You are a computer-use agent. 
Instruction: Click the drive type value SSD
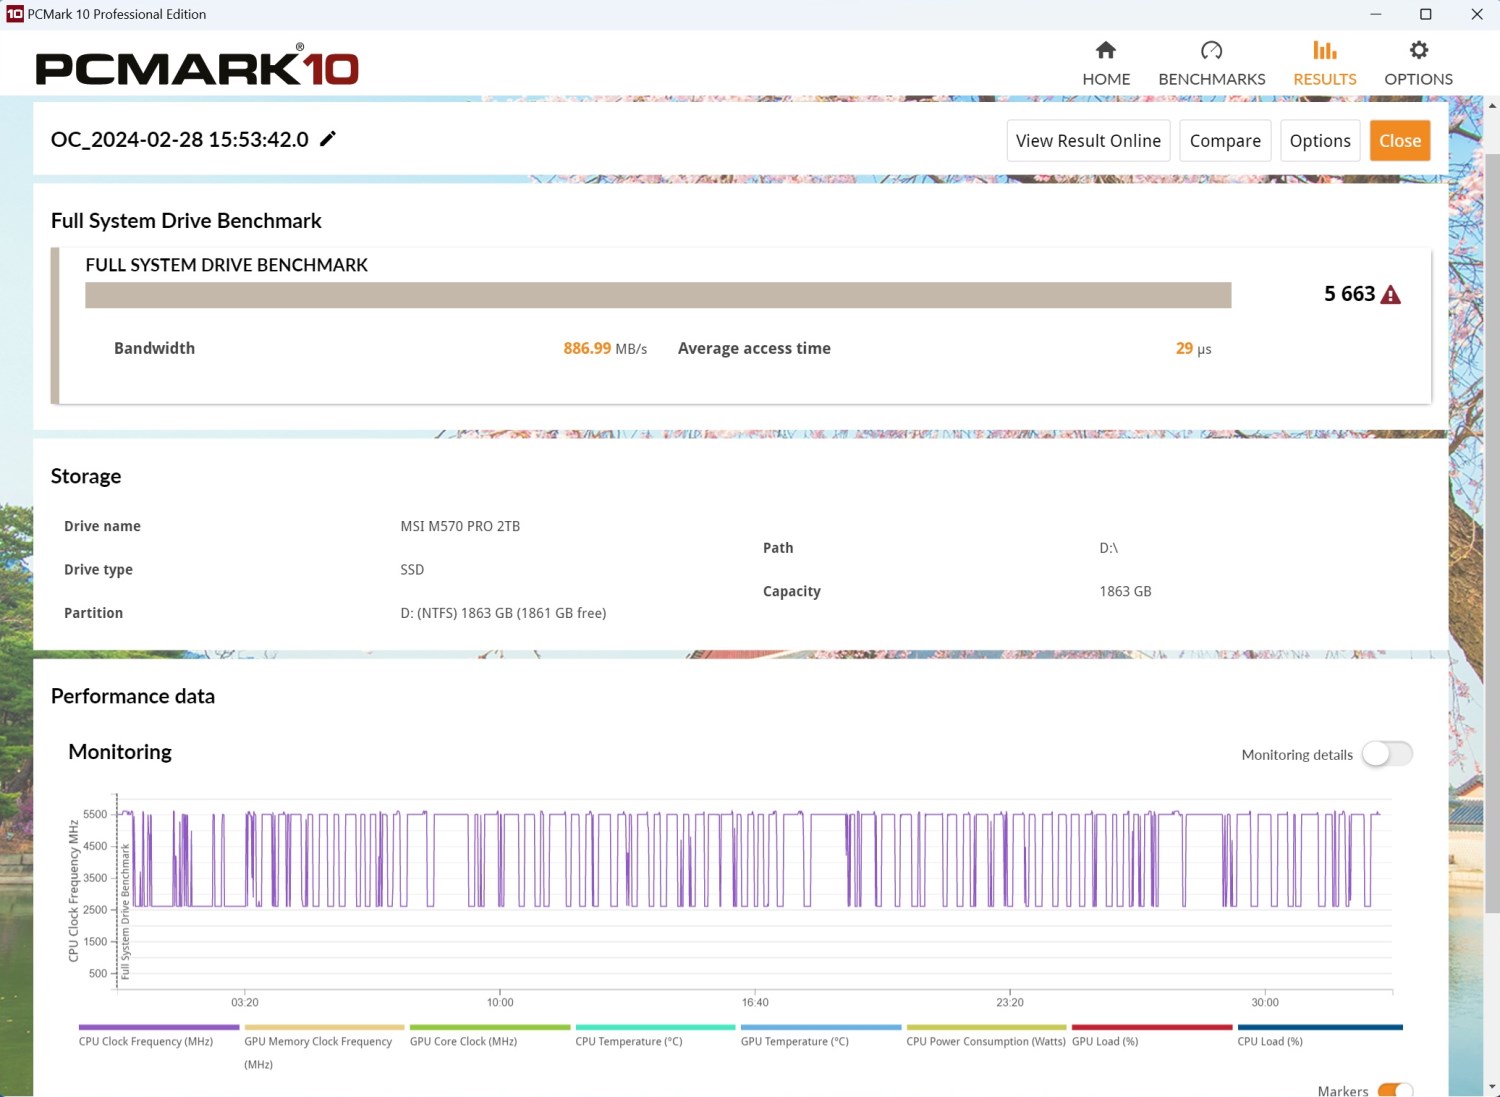point(412,570)
